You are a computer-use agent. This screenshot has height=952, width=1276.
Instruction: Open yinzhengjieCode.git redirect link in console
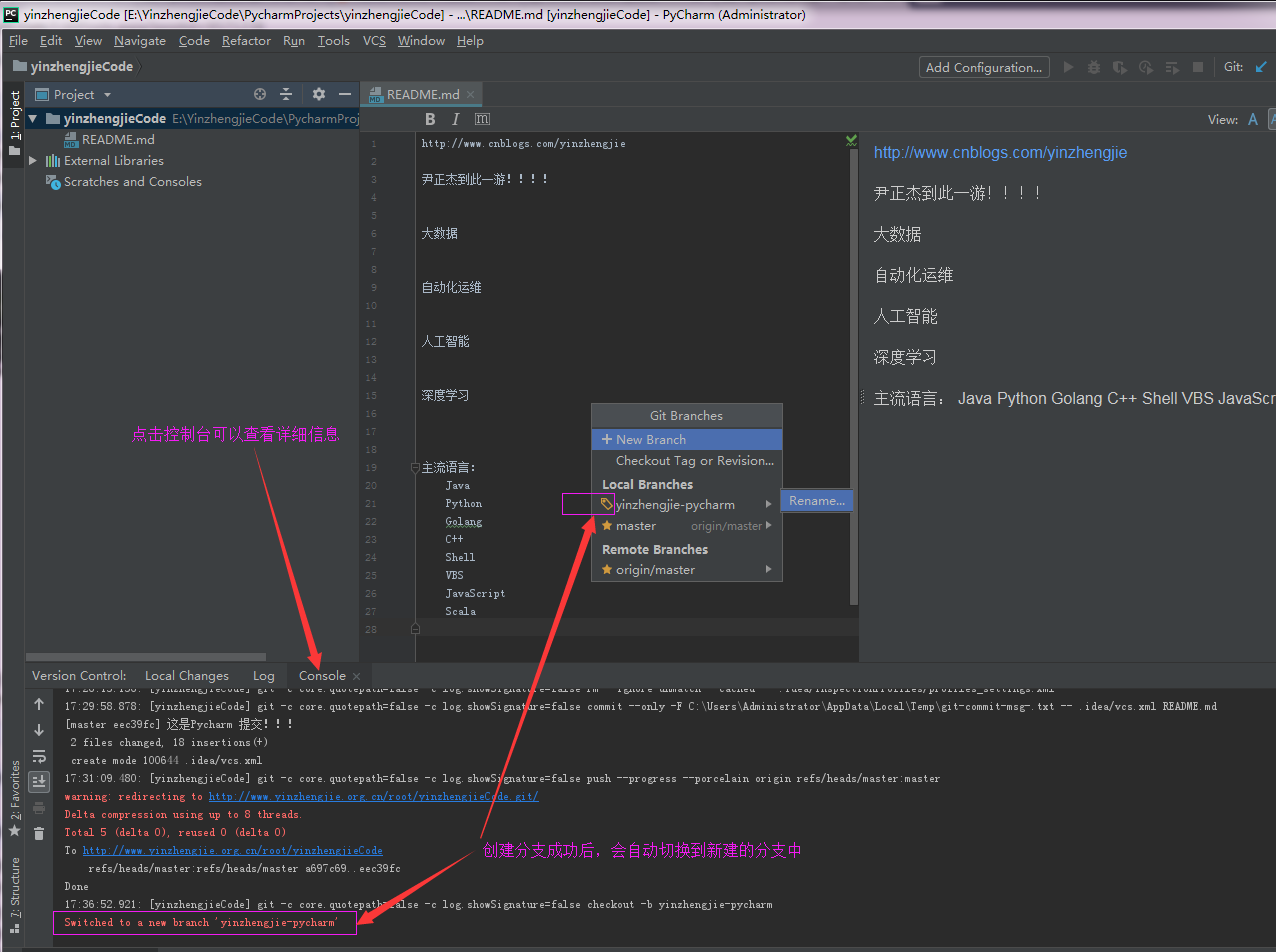(373, 797)
